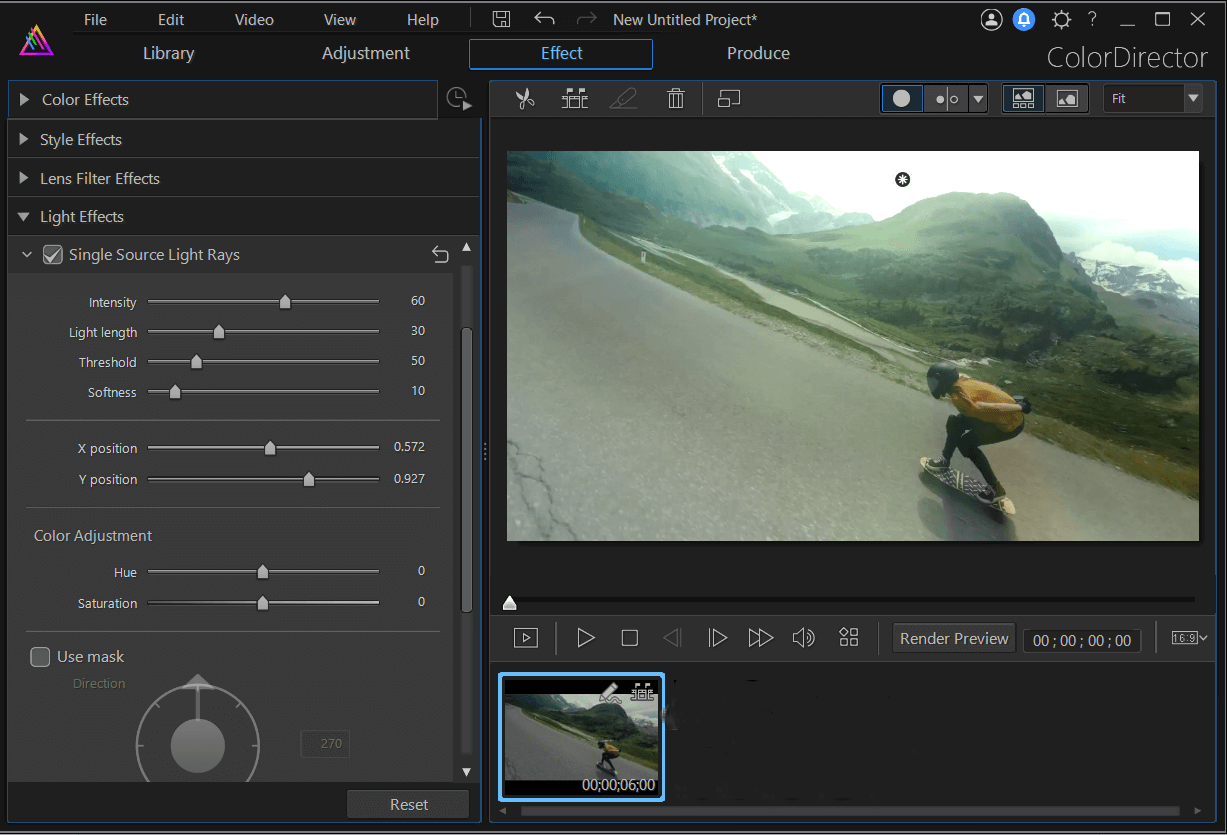This screenshot has width=1227, height=835.
Task: Open help question mark icon
Action: click(x=1093, y=19)
